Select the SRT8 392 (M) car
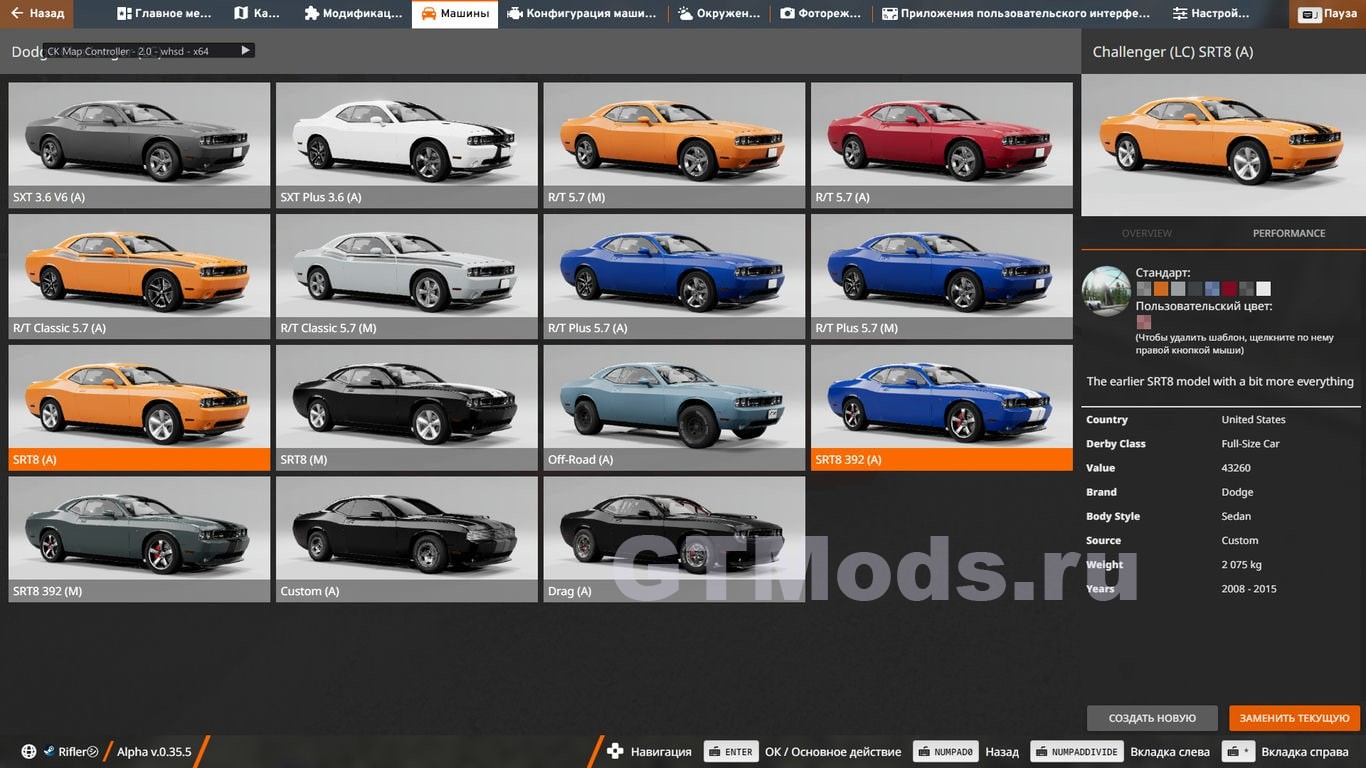 click(x=139, y=539)
